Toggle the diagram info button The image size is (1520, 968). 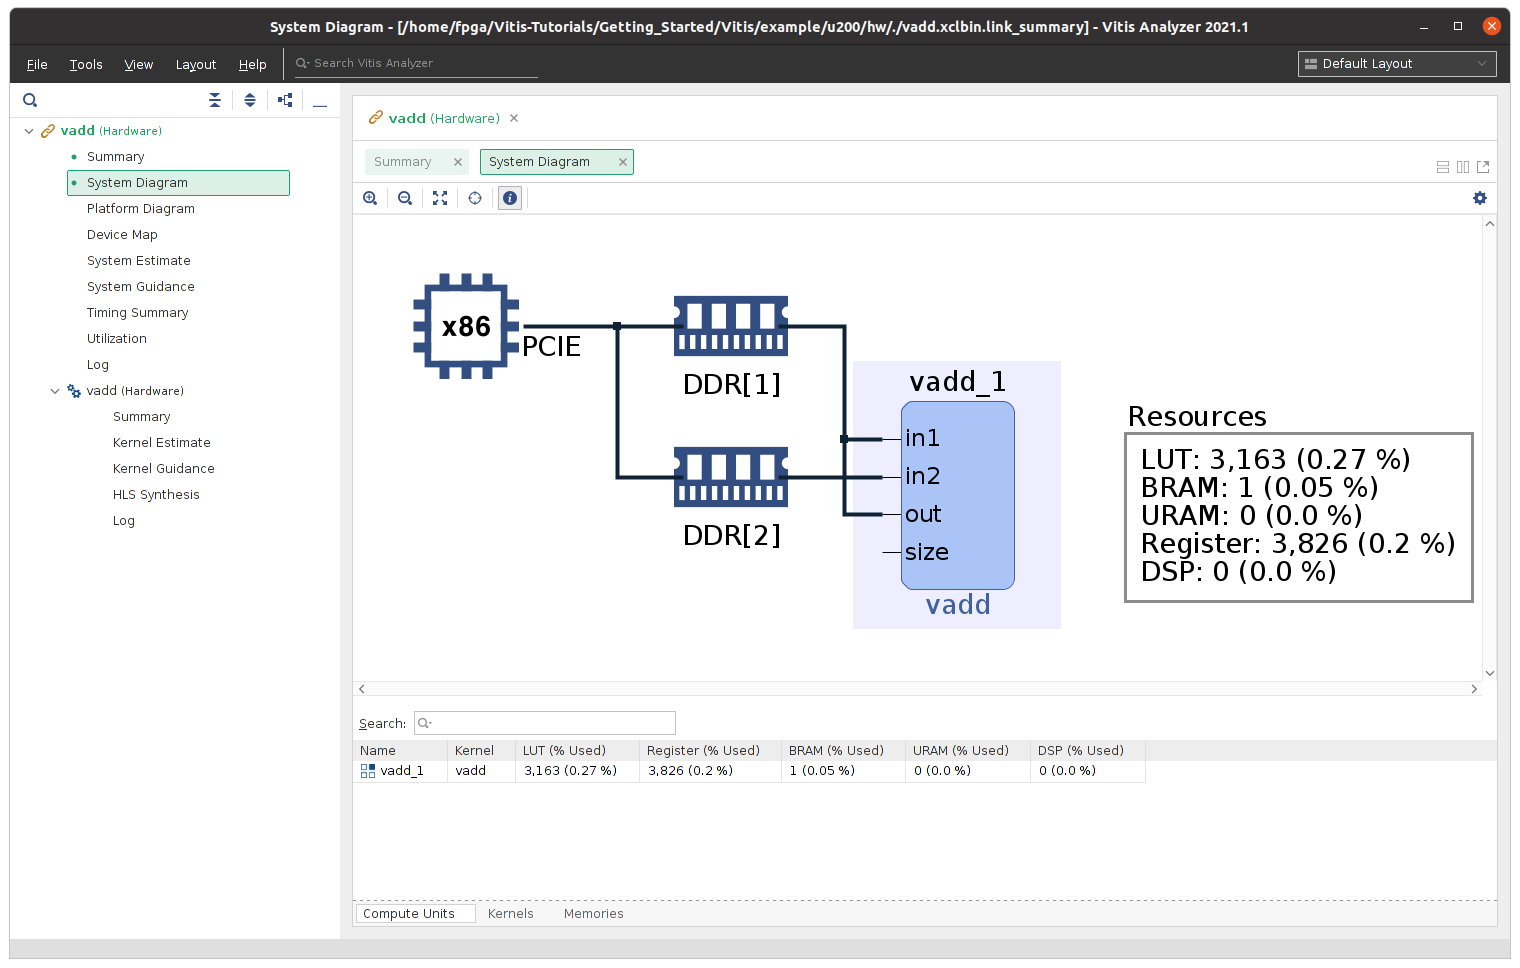point(510,198)
